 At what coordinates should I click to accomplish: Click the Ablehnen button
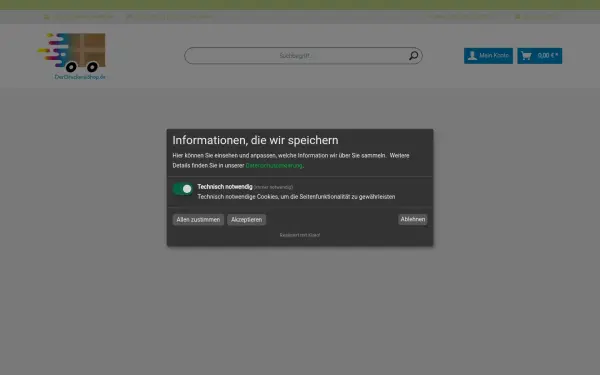pyautogui.click(x=413, y=219)
